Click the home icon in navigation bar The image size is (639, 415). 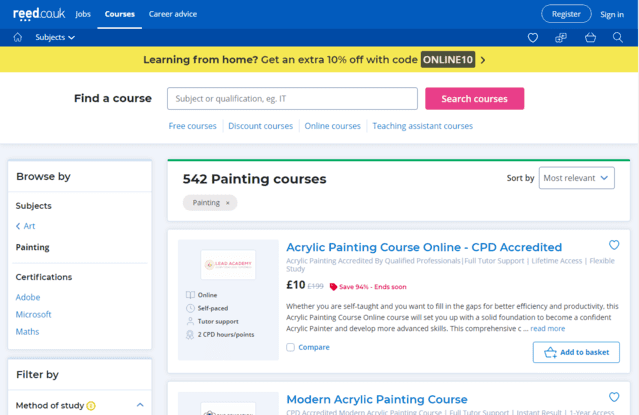pyautogui.click(x=18, y=37)
